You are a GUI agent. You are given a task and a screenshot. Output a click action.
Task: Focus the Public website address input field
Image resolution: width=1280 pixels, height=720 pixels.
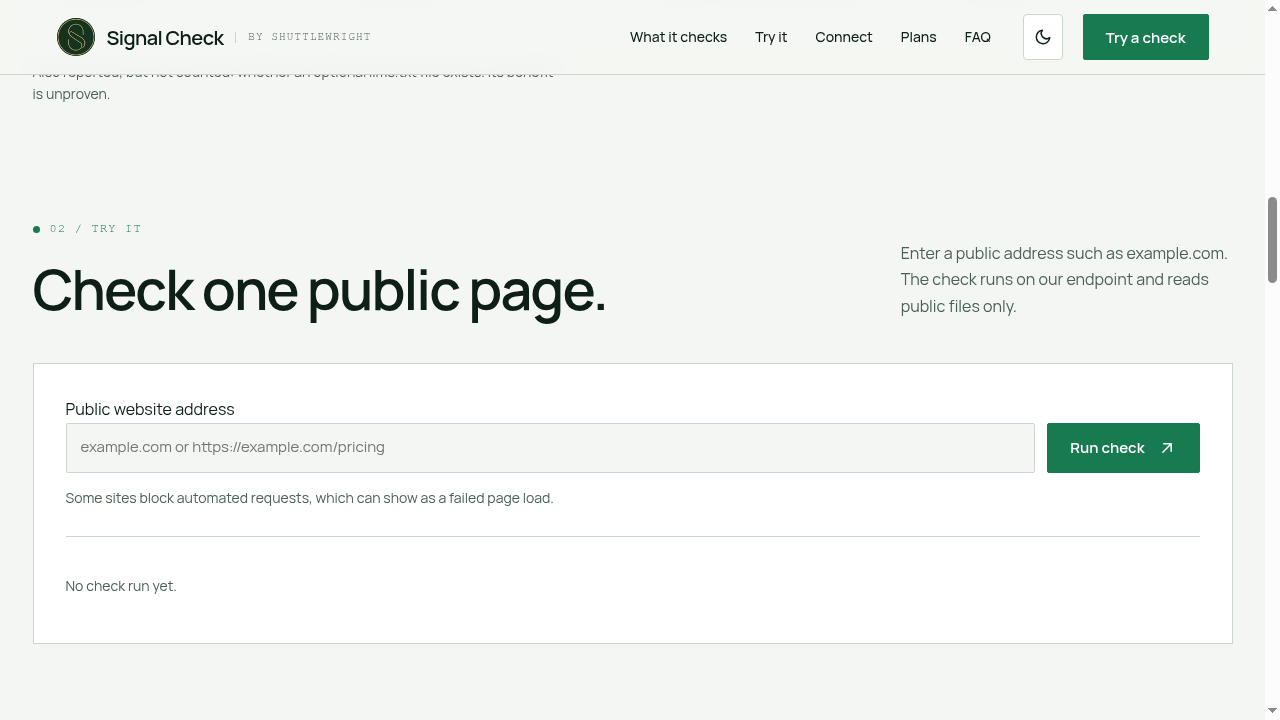click(550, 448)
